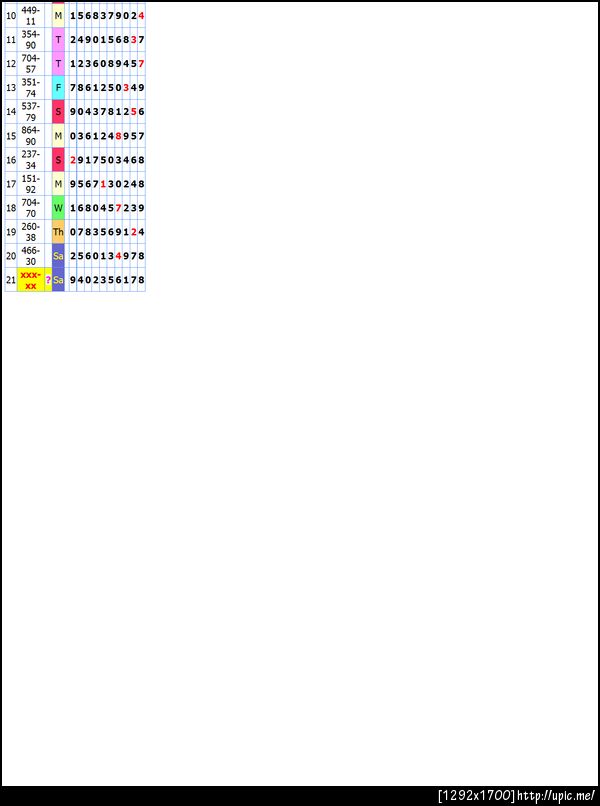Click the 449-11 number cell
This screenshot has width=600, height=806.
click(31, 15)
